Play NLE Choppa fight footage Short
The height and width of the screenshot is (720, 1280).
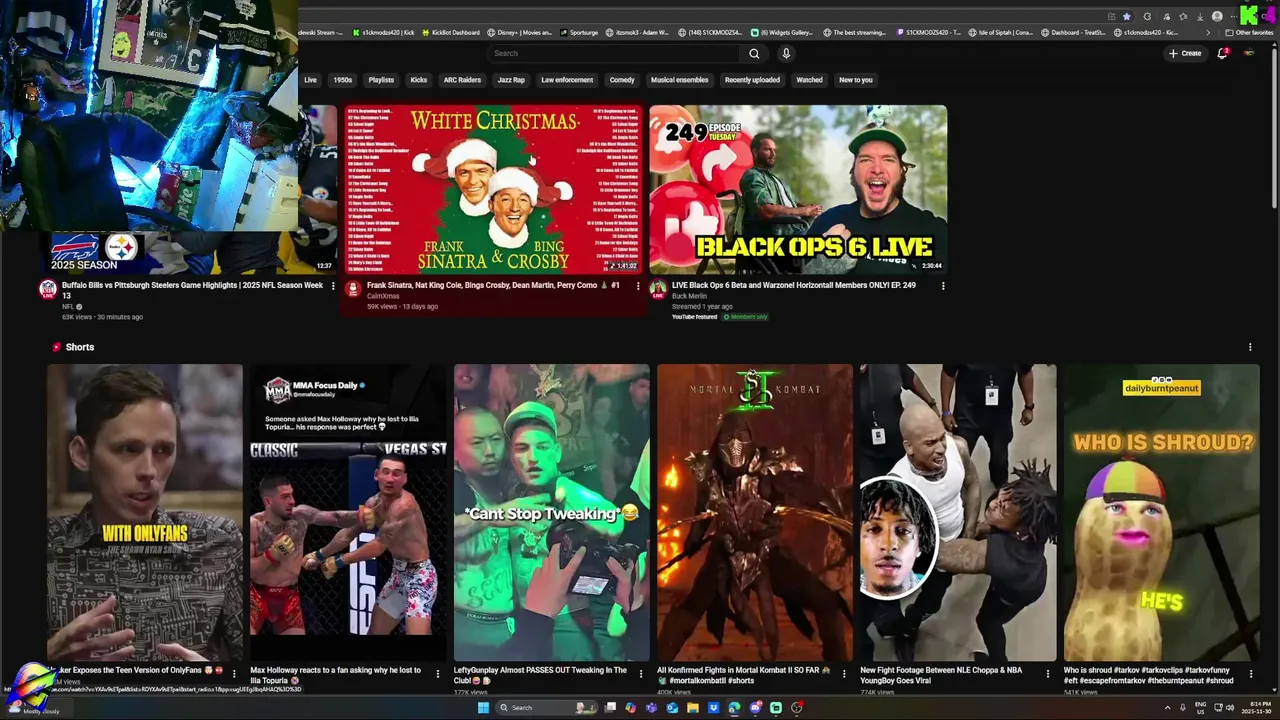[x=958, y=512]
